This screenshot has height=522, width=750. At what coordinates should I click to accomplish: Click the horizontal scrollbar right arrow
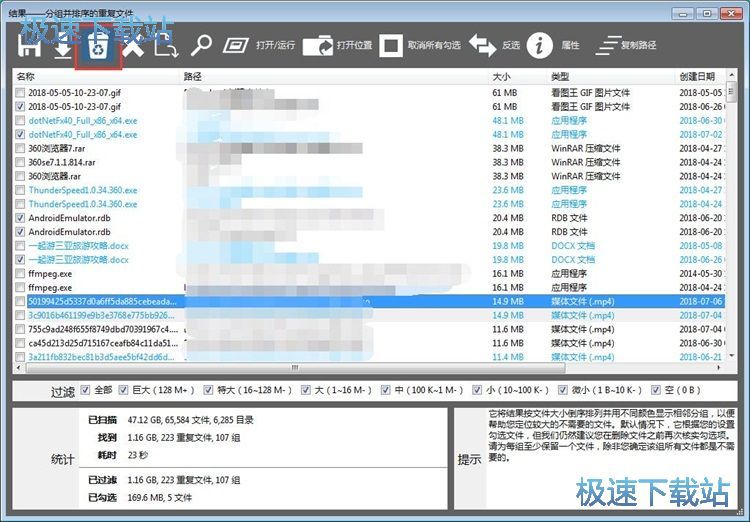(x=719, y=368)
